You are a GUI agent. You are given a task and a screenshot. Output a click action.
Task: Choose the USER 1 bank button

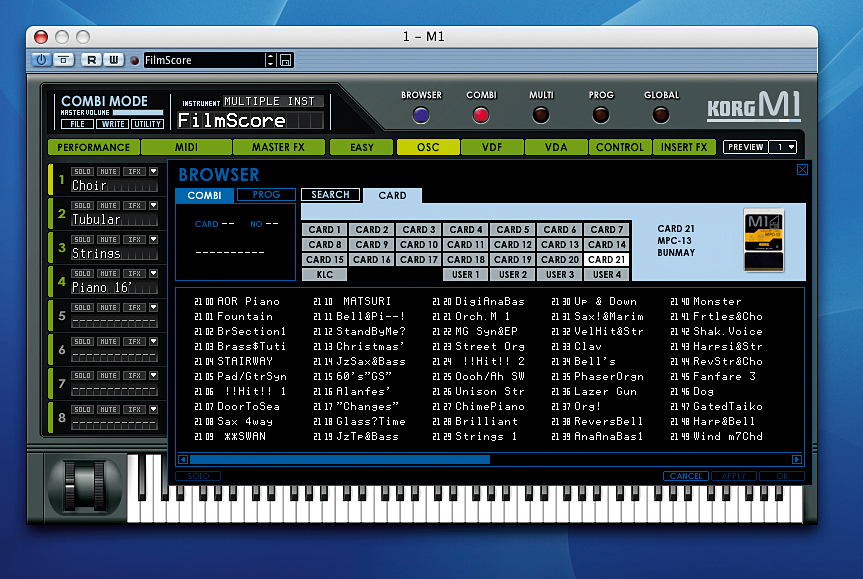[x=466, y=275]
